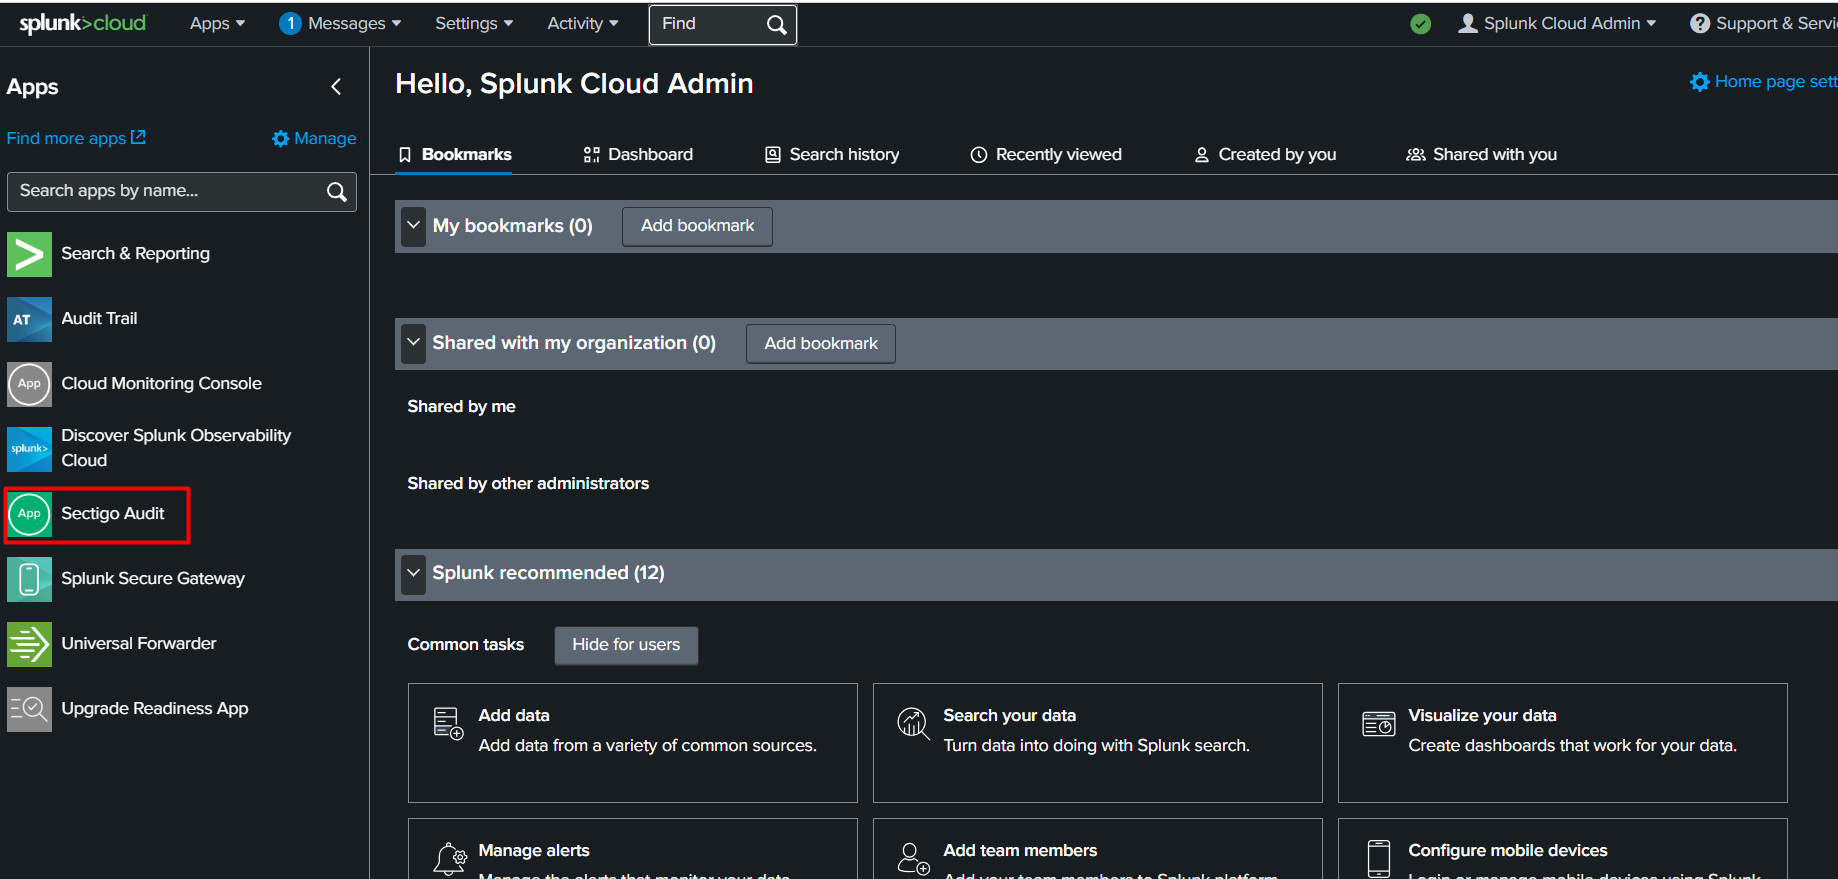1838x879 pixels.
Task: Collapse the Splunk recommended section
Action: (x=413, y=573)
